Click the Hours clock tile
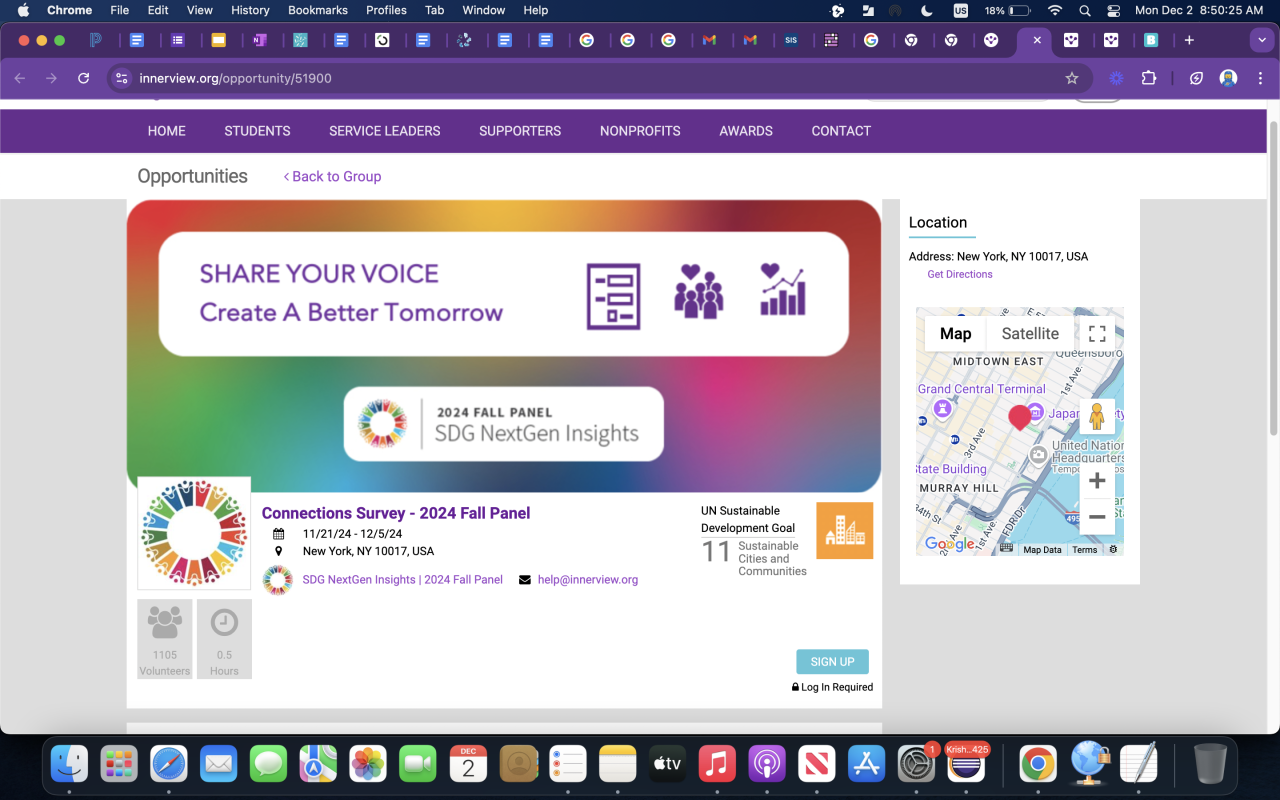The width and height of the screenshot is (1280, 800). click(224, 639)
